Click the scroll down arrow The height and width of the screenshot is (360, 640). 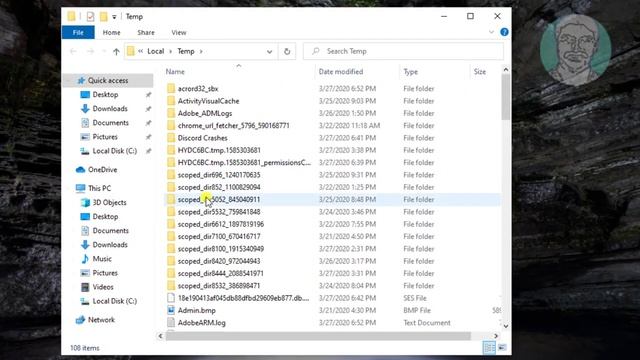click(x=506, y=326)
